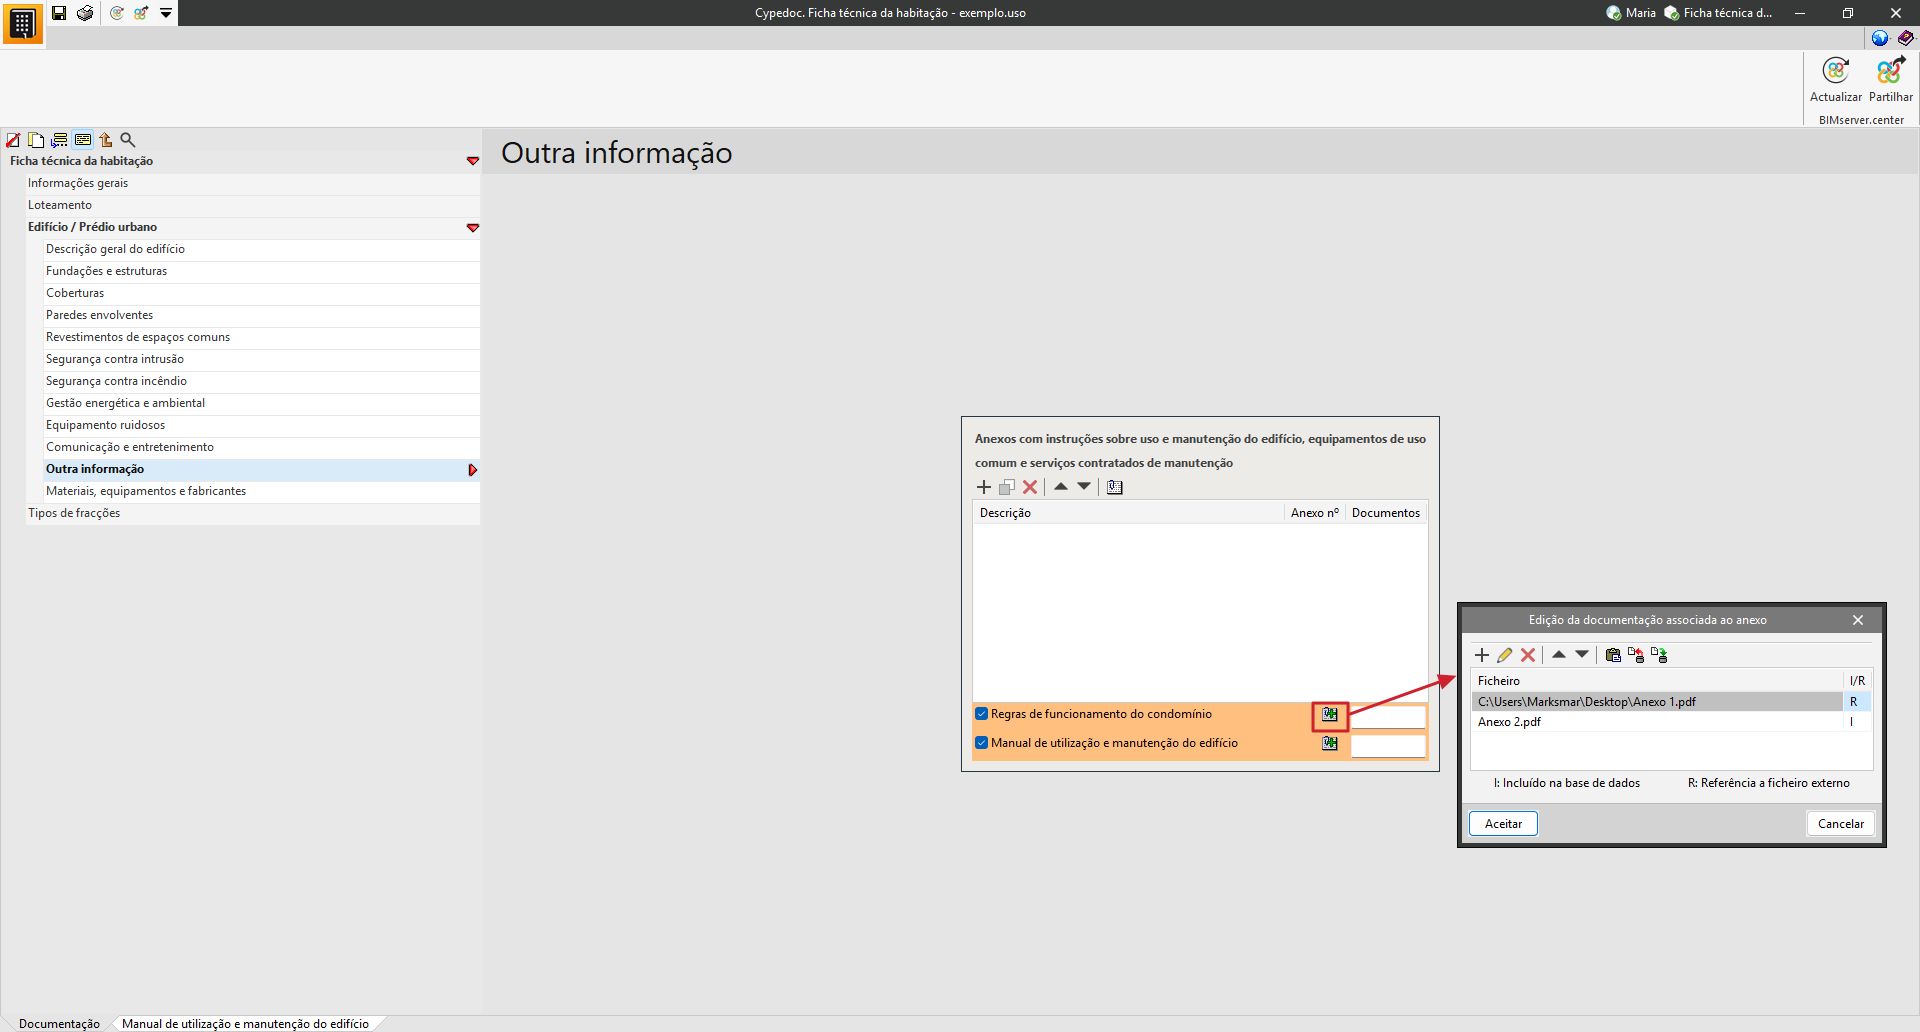Move annex up with the up arrow

pyautogui.click(x=1060, y=487)
